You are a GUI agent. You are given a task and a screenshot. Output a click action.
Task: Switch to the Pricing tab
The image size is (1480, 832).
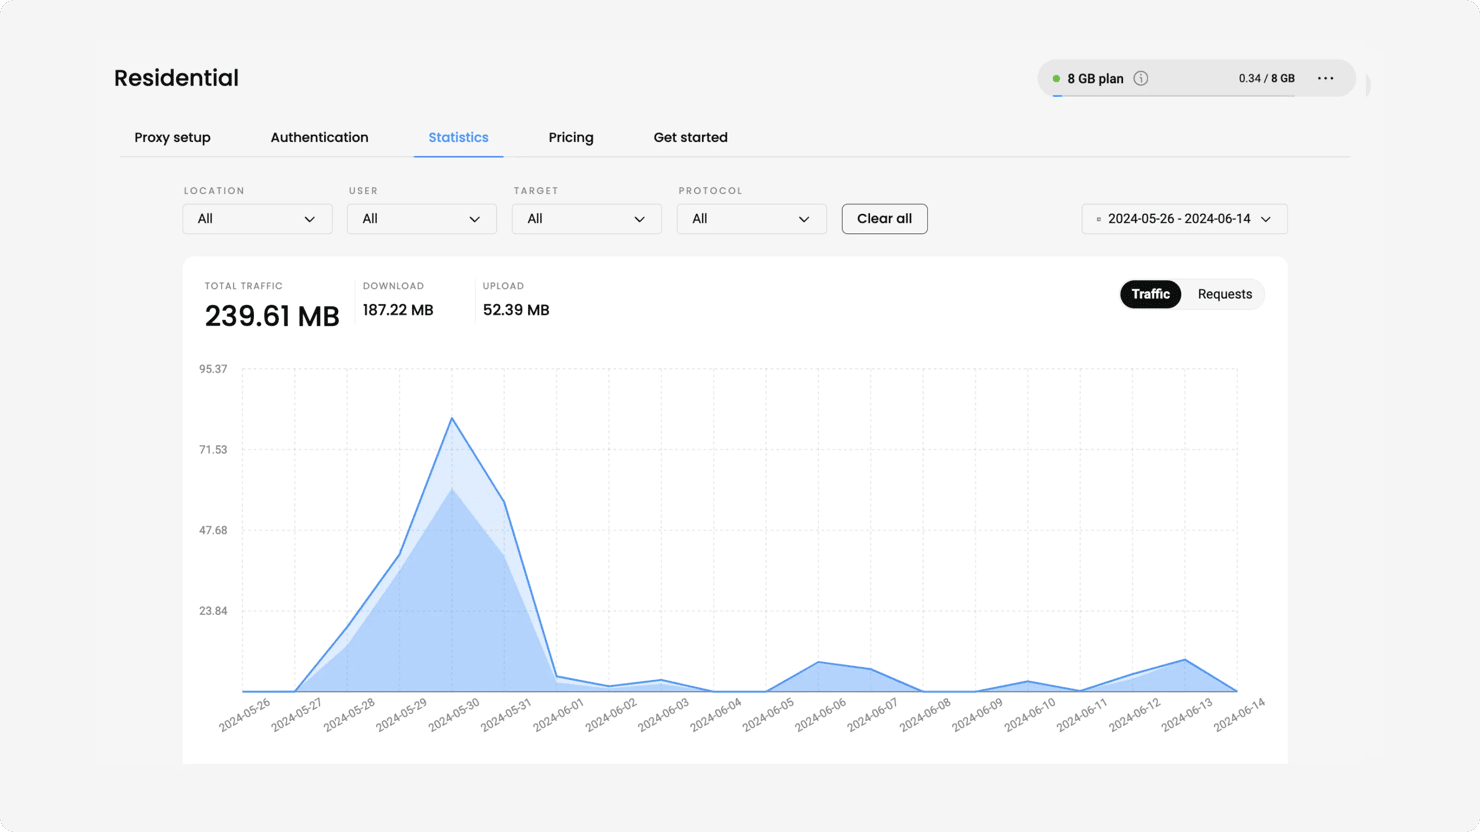click(x=571, y=137)
